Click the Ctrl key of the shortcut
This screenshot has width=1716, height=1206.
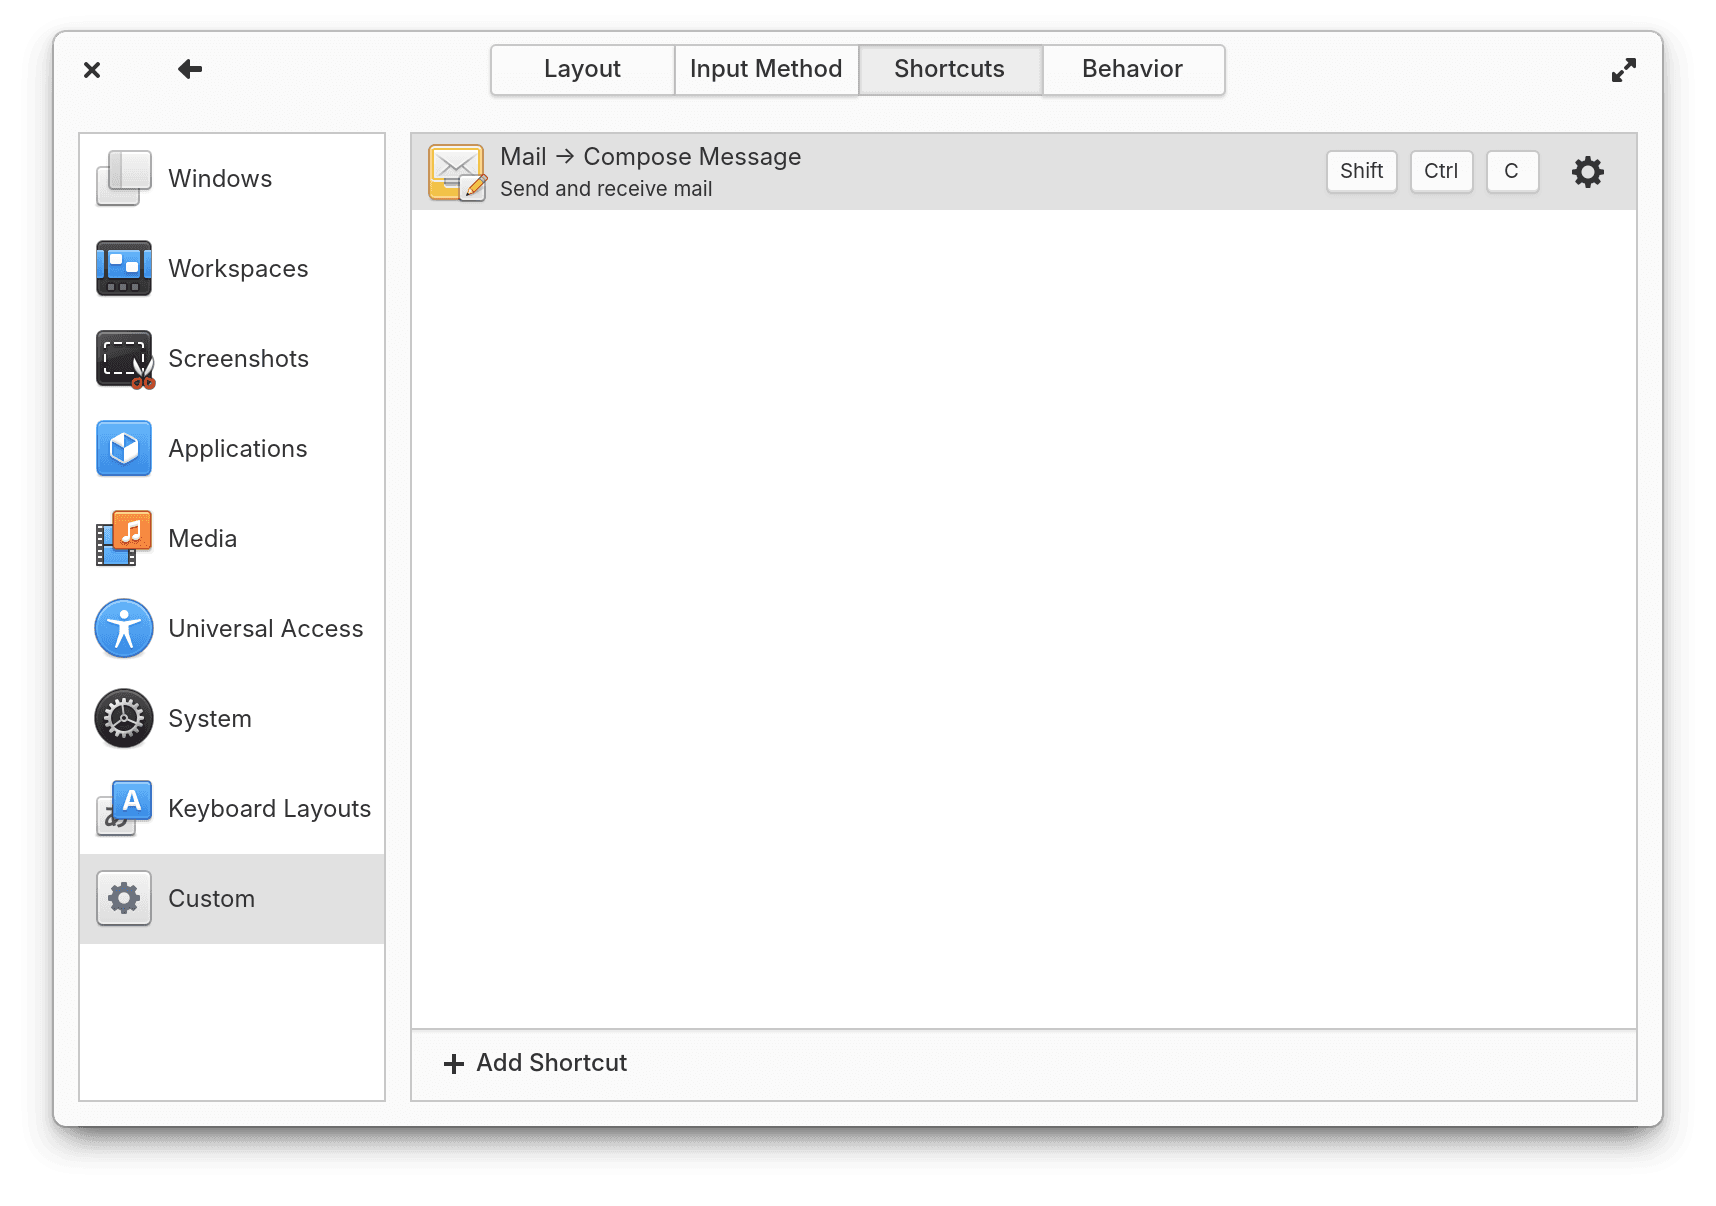(1441, 171)
